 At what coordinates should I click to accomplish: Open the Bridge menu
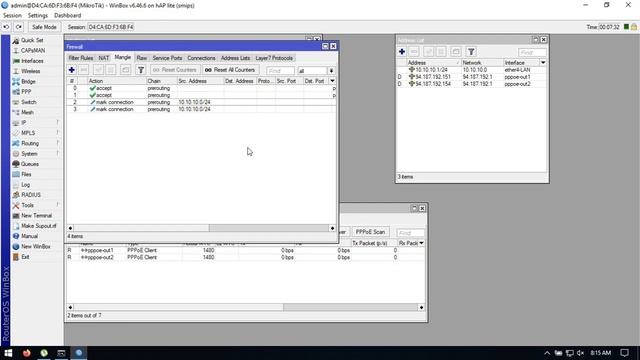(x=28, y=82)
